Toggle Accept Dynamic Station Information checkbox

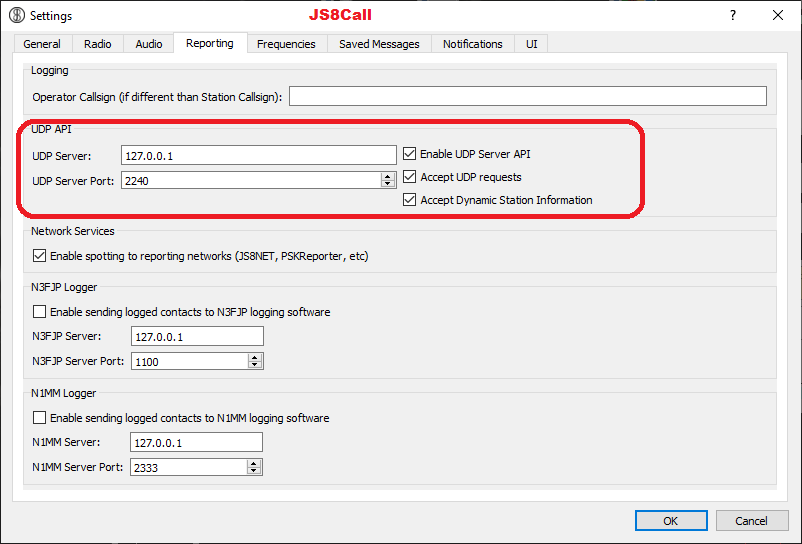(x=410, y=200)
